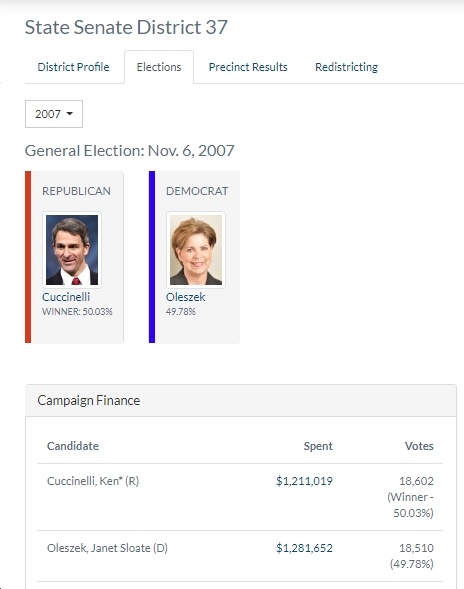464x589 pixels.
Task: Open the District Profile tab
Action: click(73, 67)
